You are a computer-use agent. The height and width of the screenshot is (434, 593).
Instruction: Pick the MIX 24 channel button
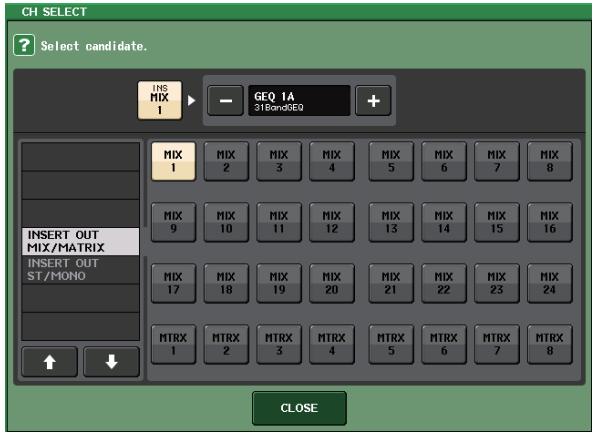pyautogui.click(x=550, y=283)
